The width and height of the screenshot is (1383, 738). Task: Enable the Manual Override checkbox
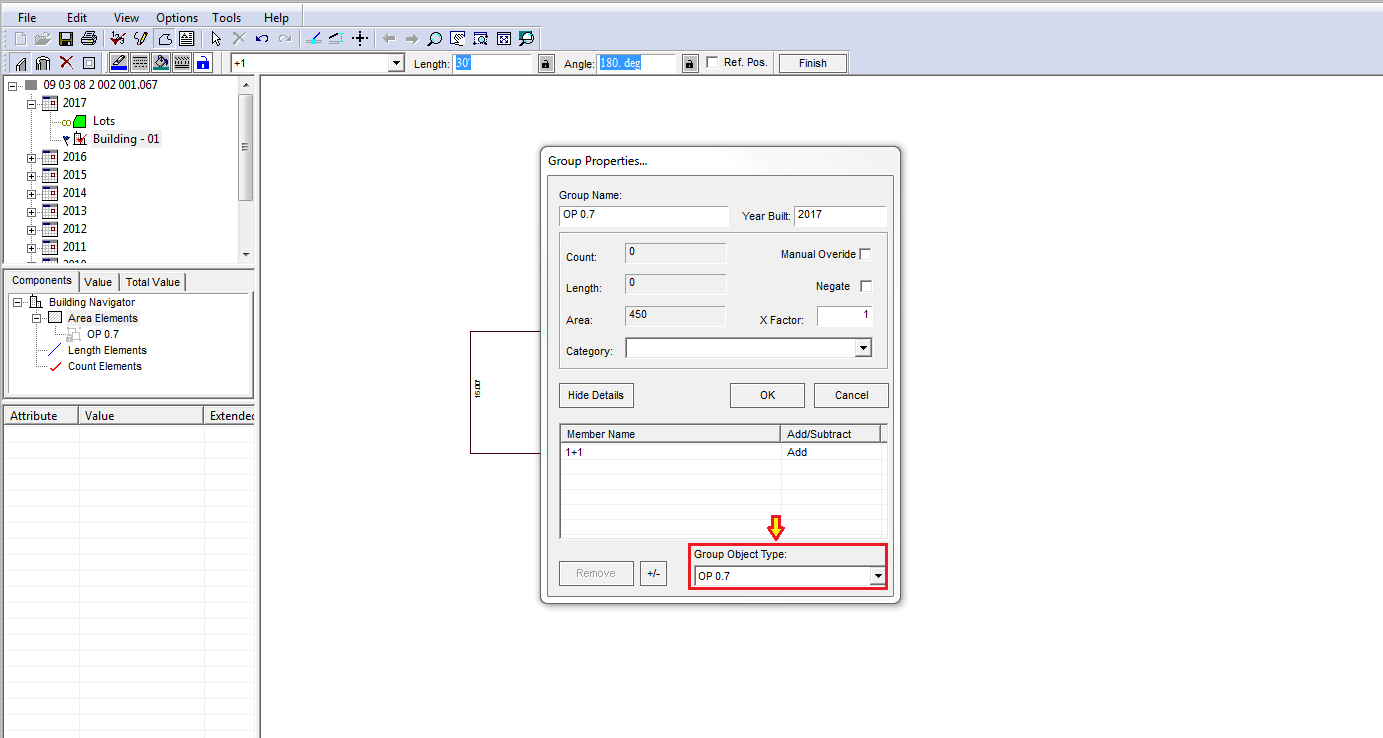tap(866, 254)
